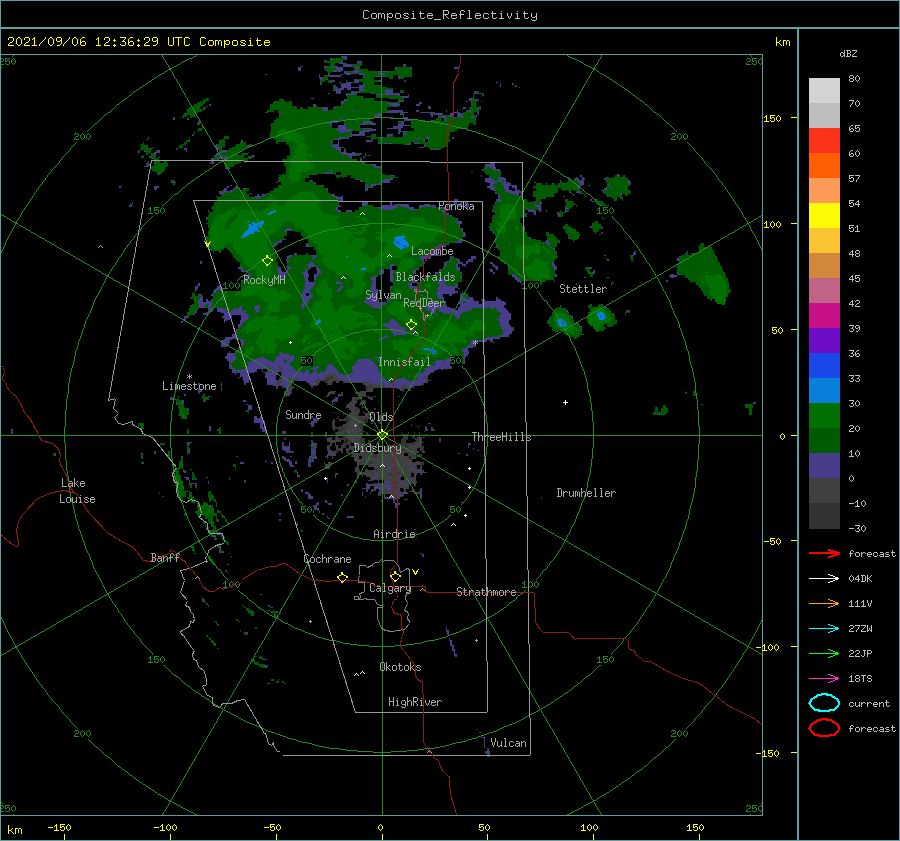Click the Lake Louise label
900x841 pixels.
(77, 491)
